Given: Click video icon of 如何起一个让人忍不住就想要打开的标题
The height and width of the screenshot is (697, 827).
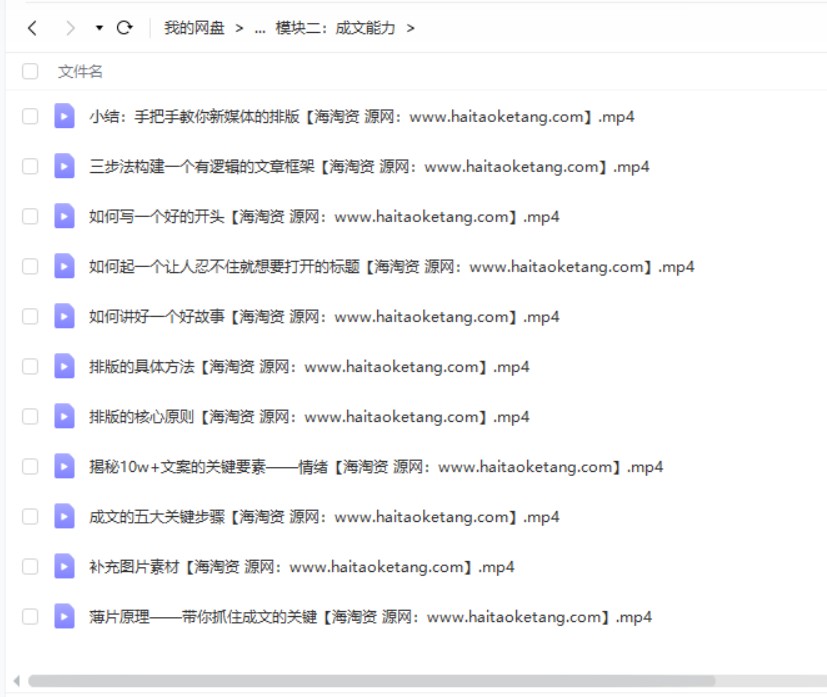Looking at the screenshot, I should (x=64, y=266).
